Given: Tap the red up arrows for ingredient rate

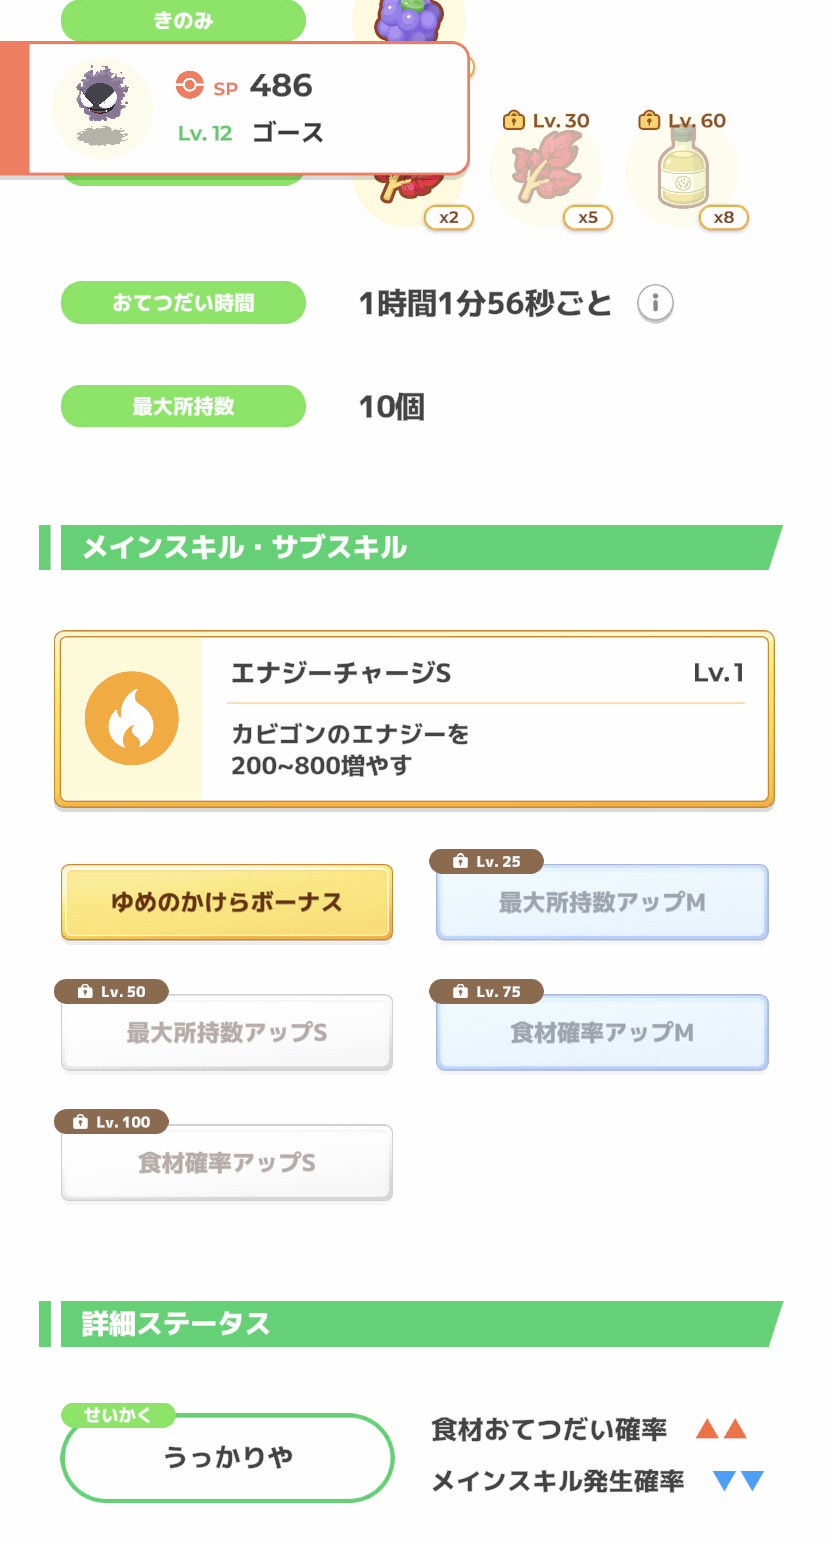Looking at the screenshot, I should point(721,1429).
